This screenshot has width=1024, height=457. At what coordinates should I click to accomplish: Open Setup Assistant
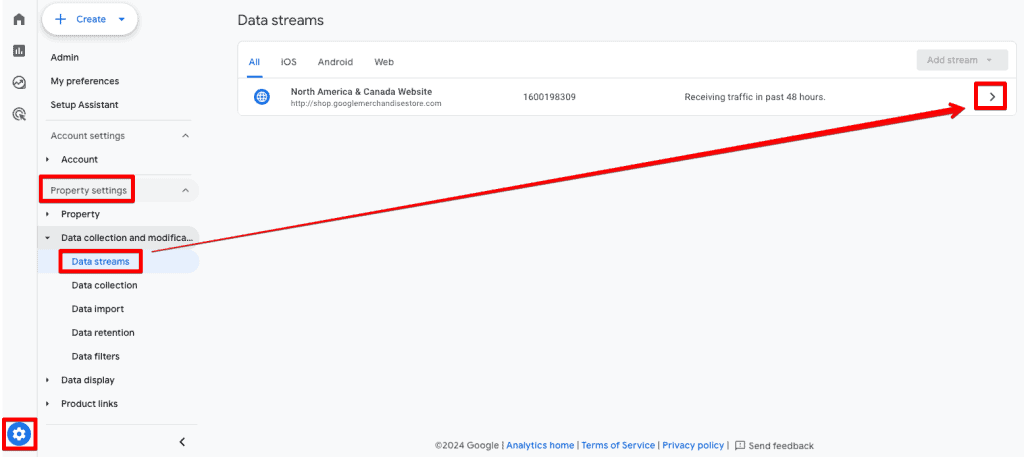pos(84,104)
